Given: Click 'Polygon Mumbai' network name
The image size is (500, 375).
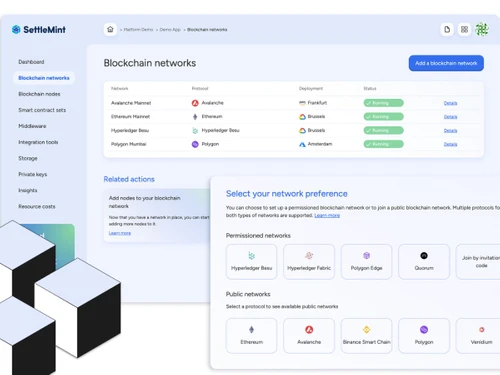Looking at the screenshot, I should coord(129,144).
